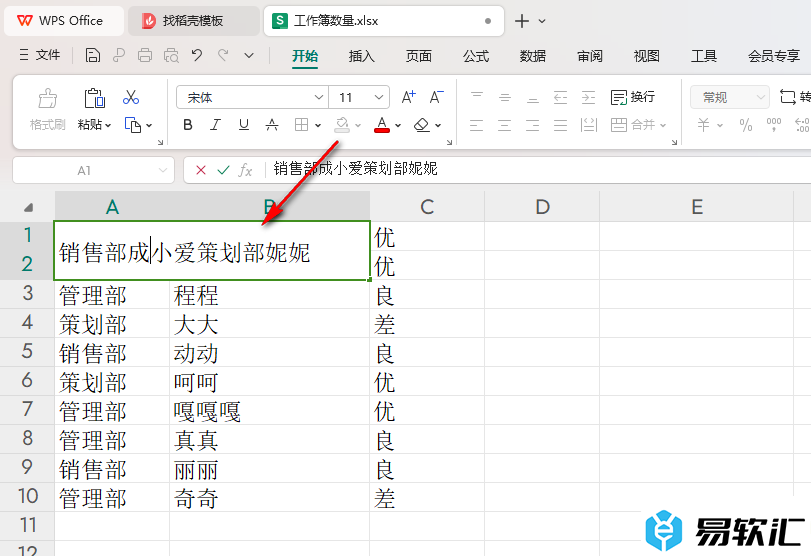The height and width of the screenshot is (556, 811).
Task: Add a new tab with plus button
Action: [x=522, y=21]
